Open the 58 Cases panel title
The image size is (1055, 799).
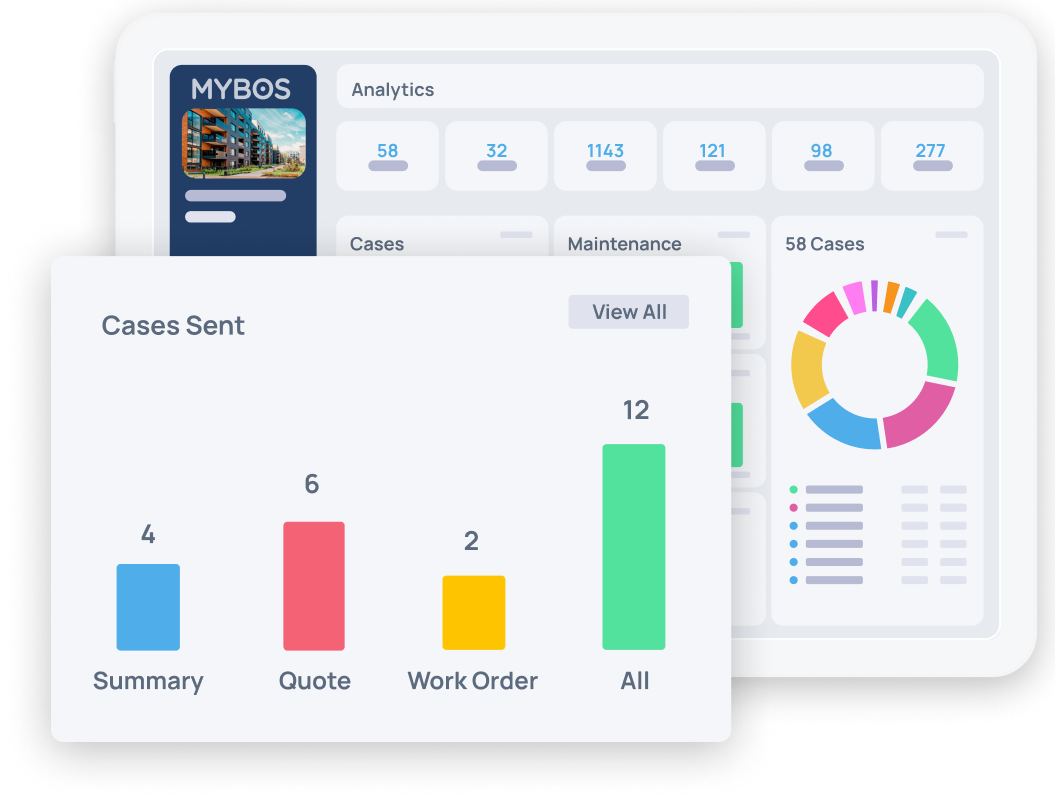825,244
